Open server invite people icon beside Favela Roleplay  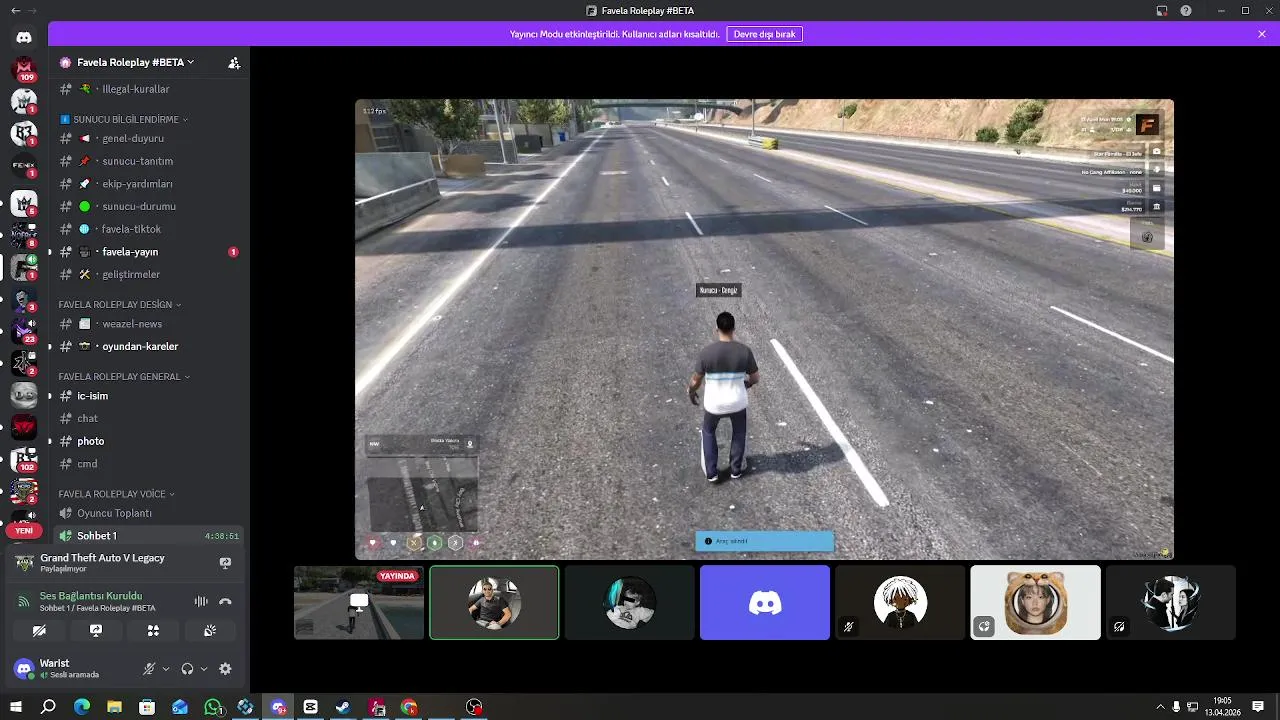coord(234,62)
